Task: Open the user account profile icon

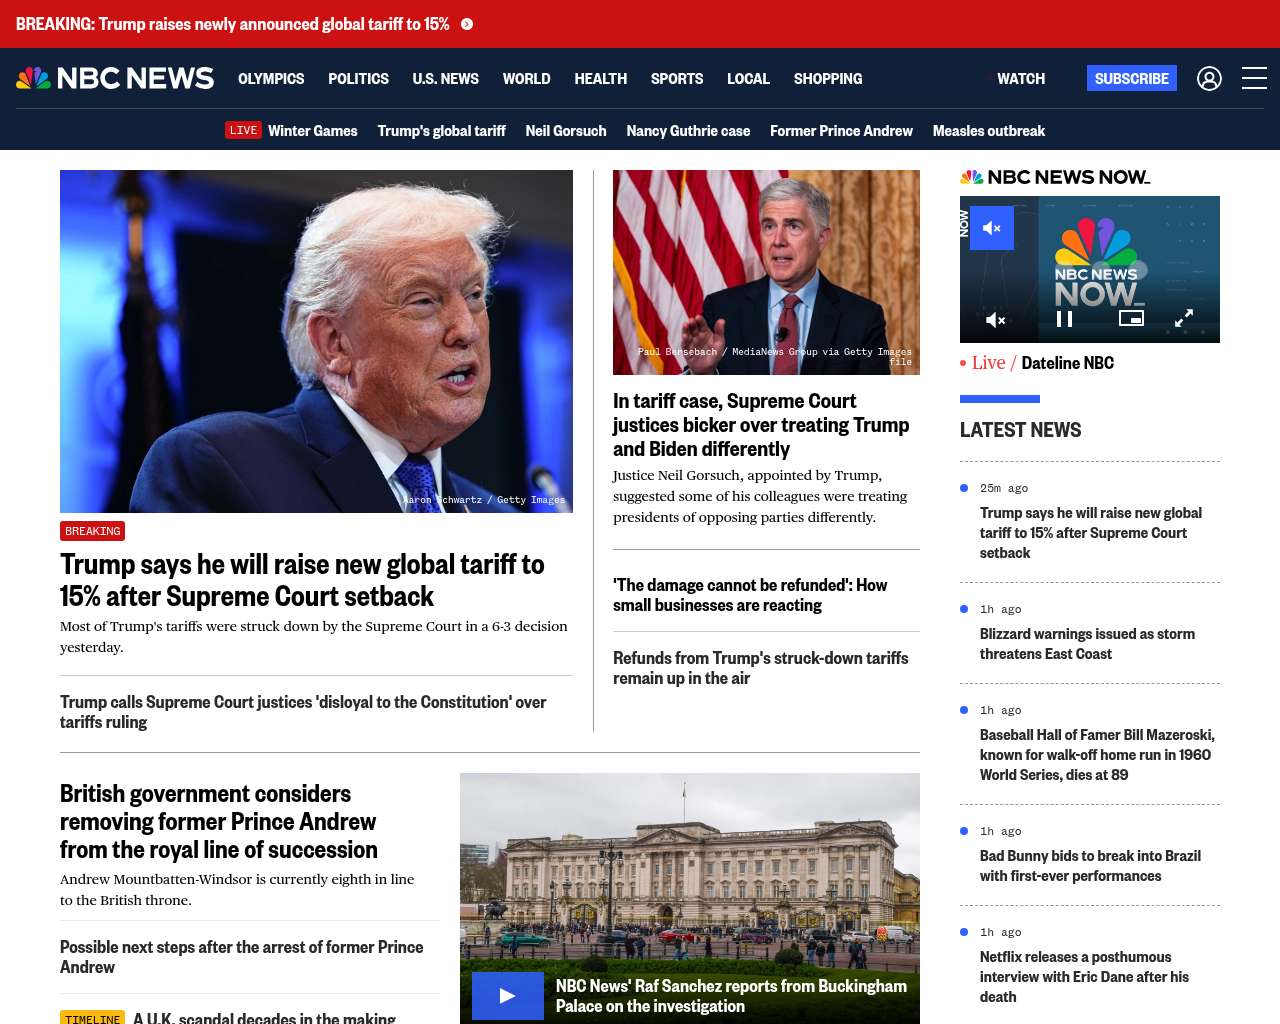Action: click(x=1209, y=78)
